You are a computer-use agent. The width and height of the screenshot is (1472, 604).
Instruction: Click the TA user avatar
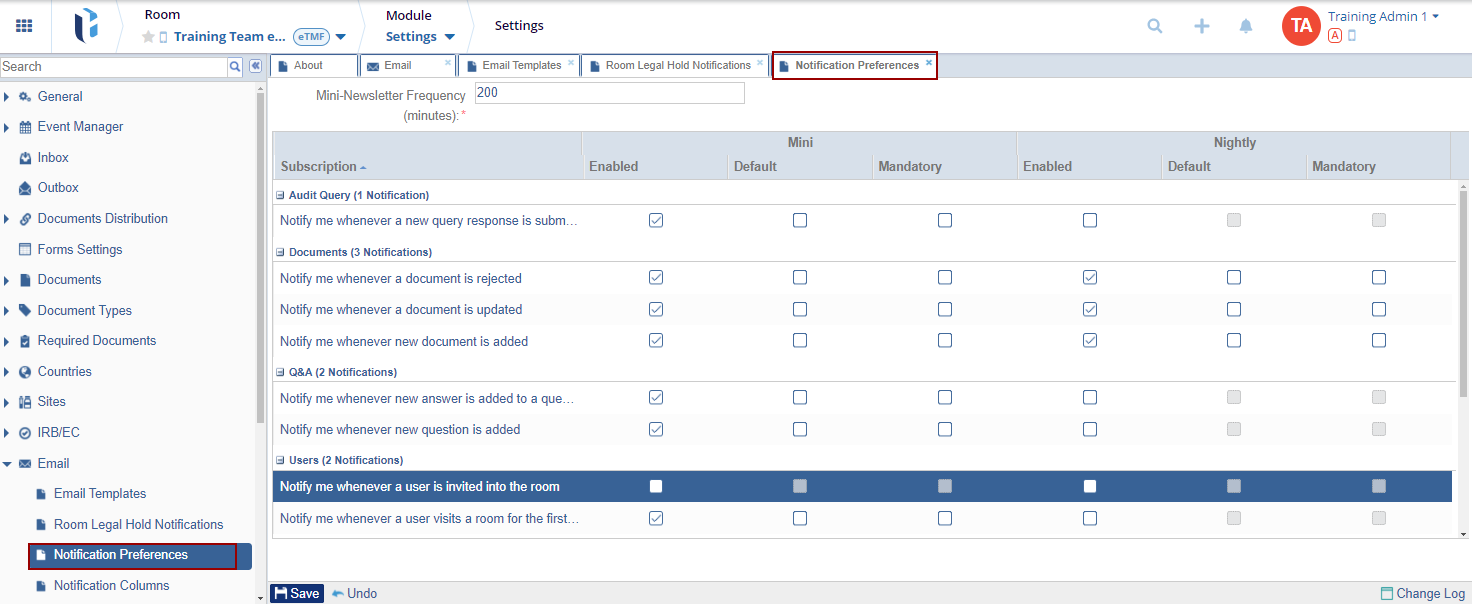1301,26
